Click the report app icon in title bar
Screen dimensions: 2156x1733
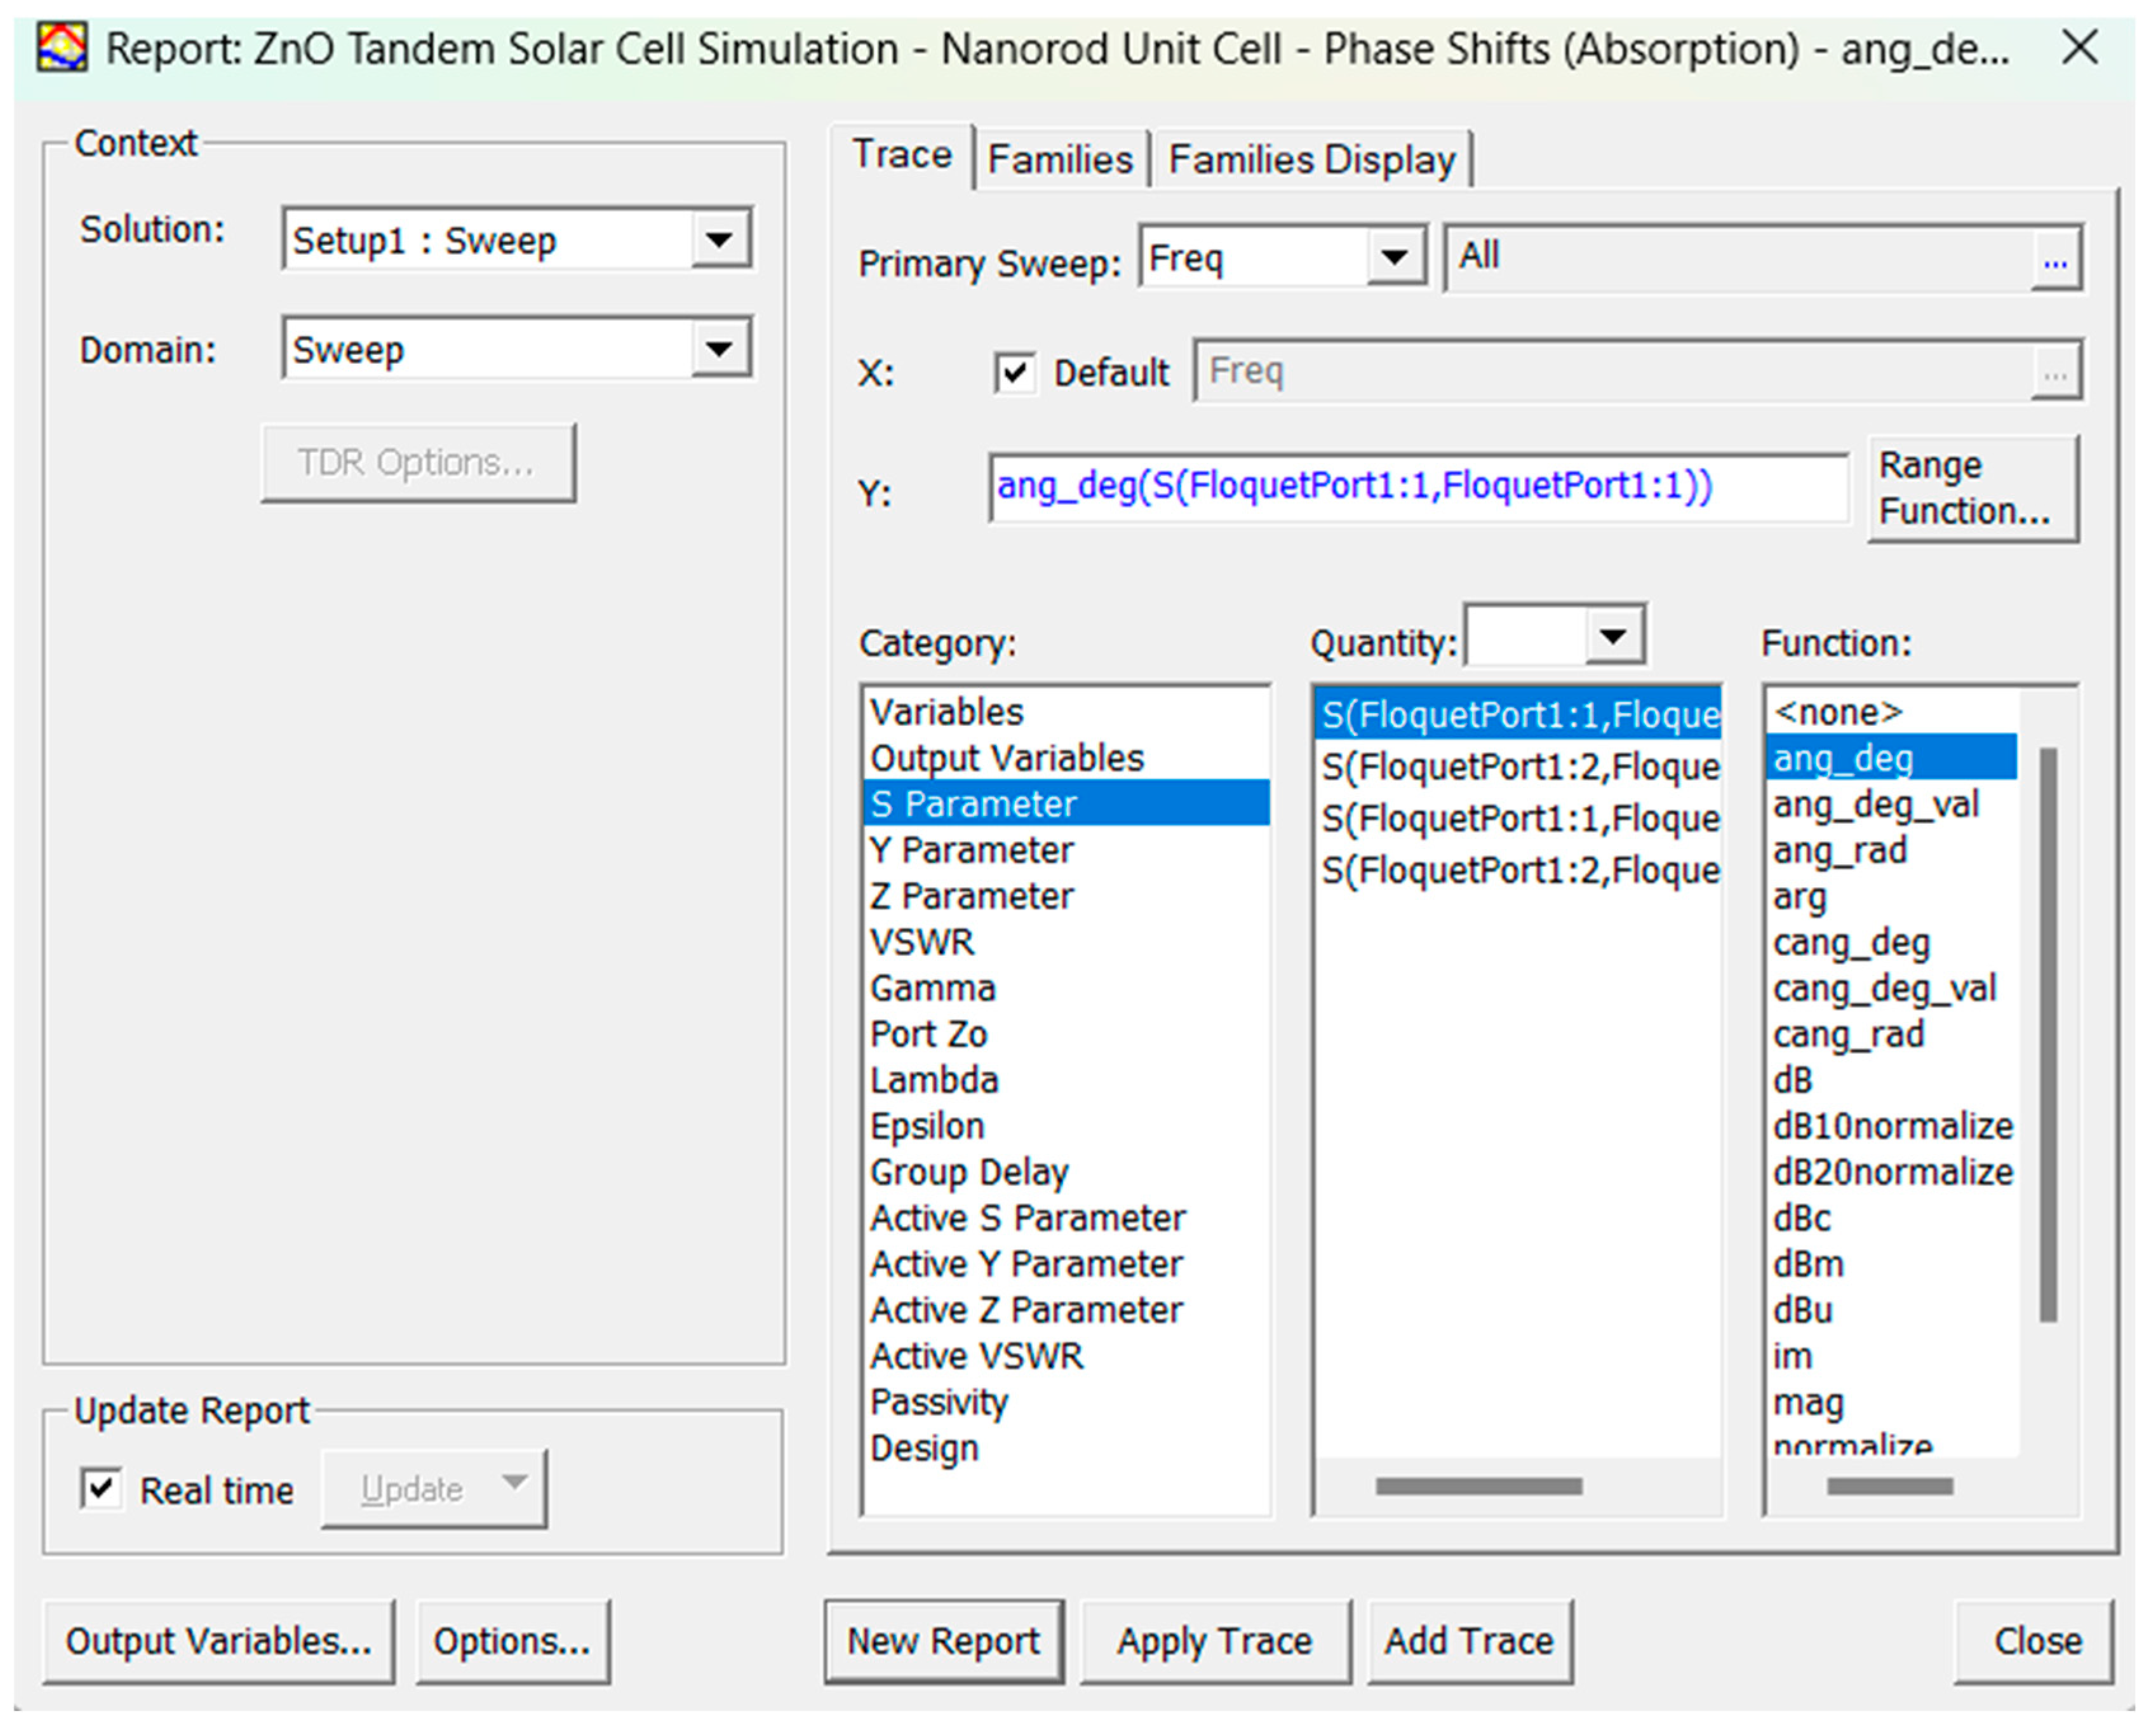pyautogui.click(x=62, y=48)
